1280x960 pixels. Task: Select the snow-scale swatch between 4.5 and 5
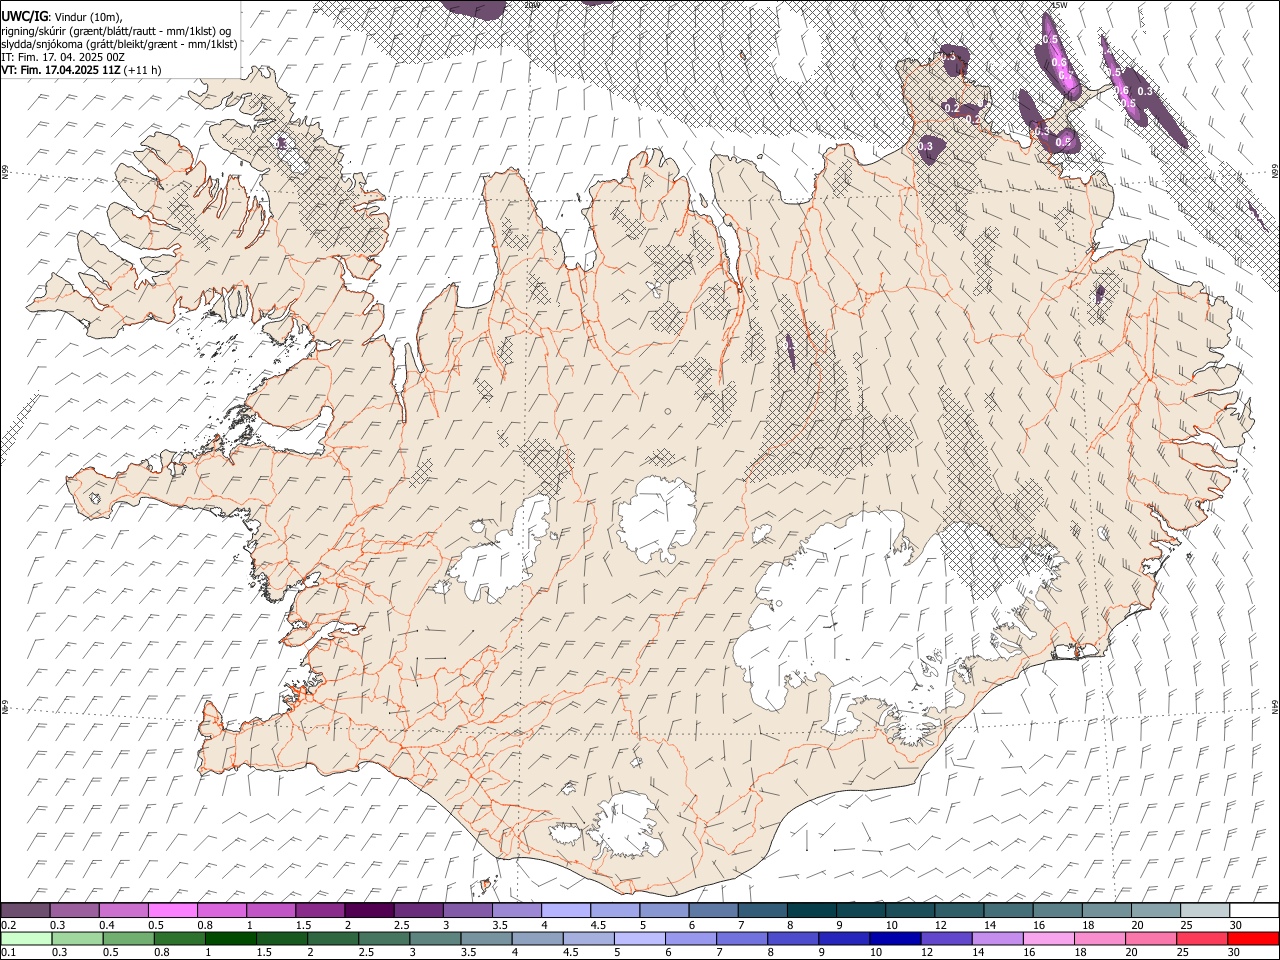pyautogui.click(x=614, y=910)
